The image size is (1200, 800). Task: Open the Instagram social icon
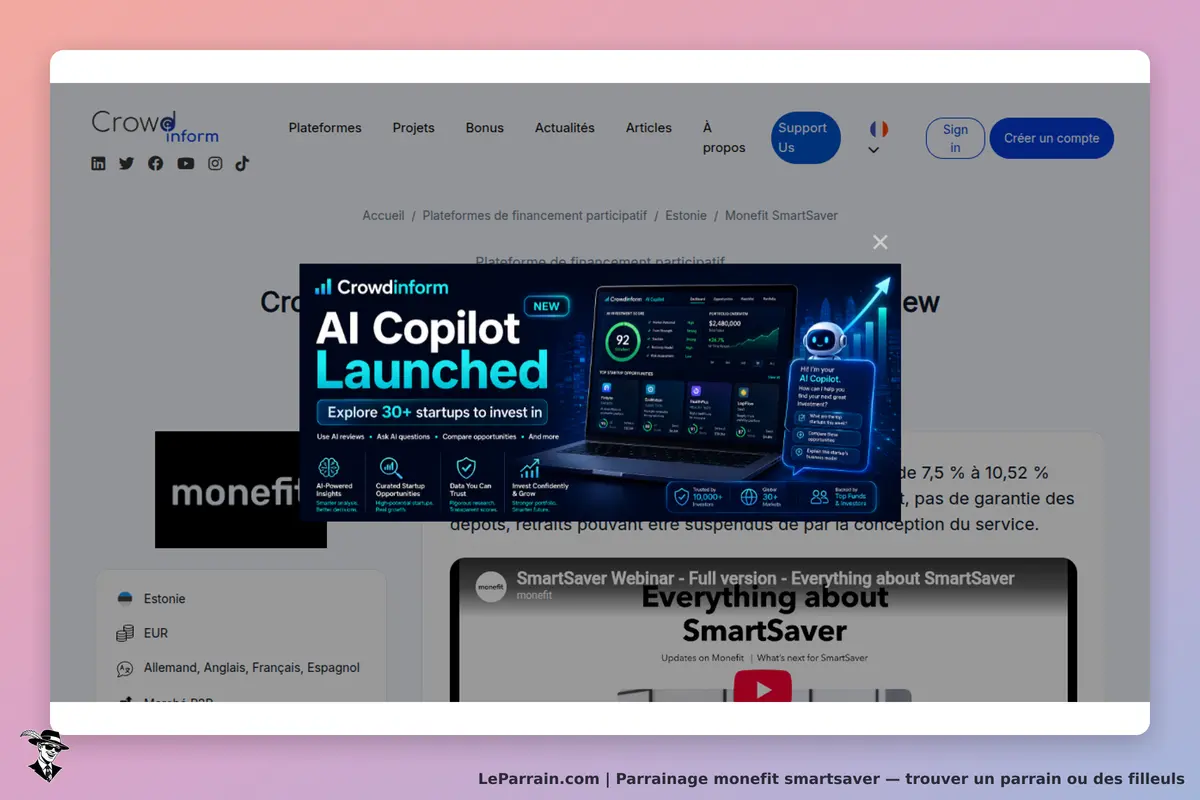pos(215,164)
